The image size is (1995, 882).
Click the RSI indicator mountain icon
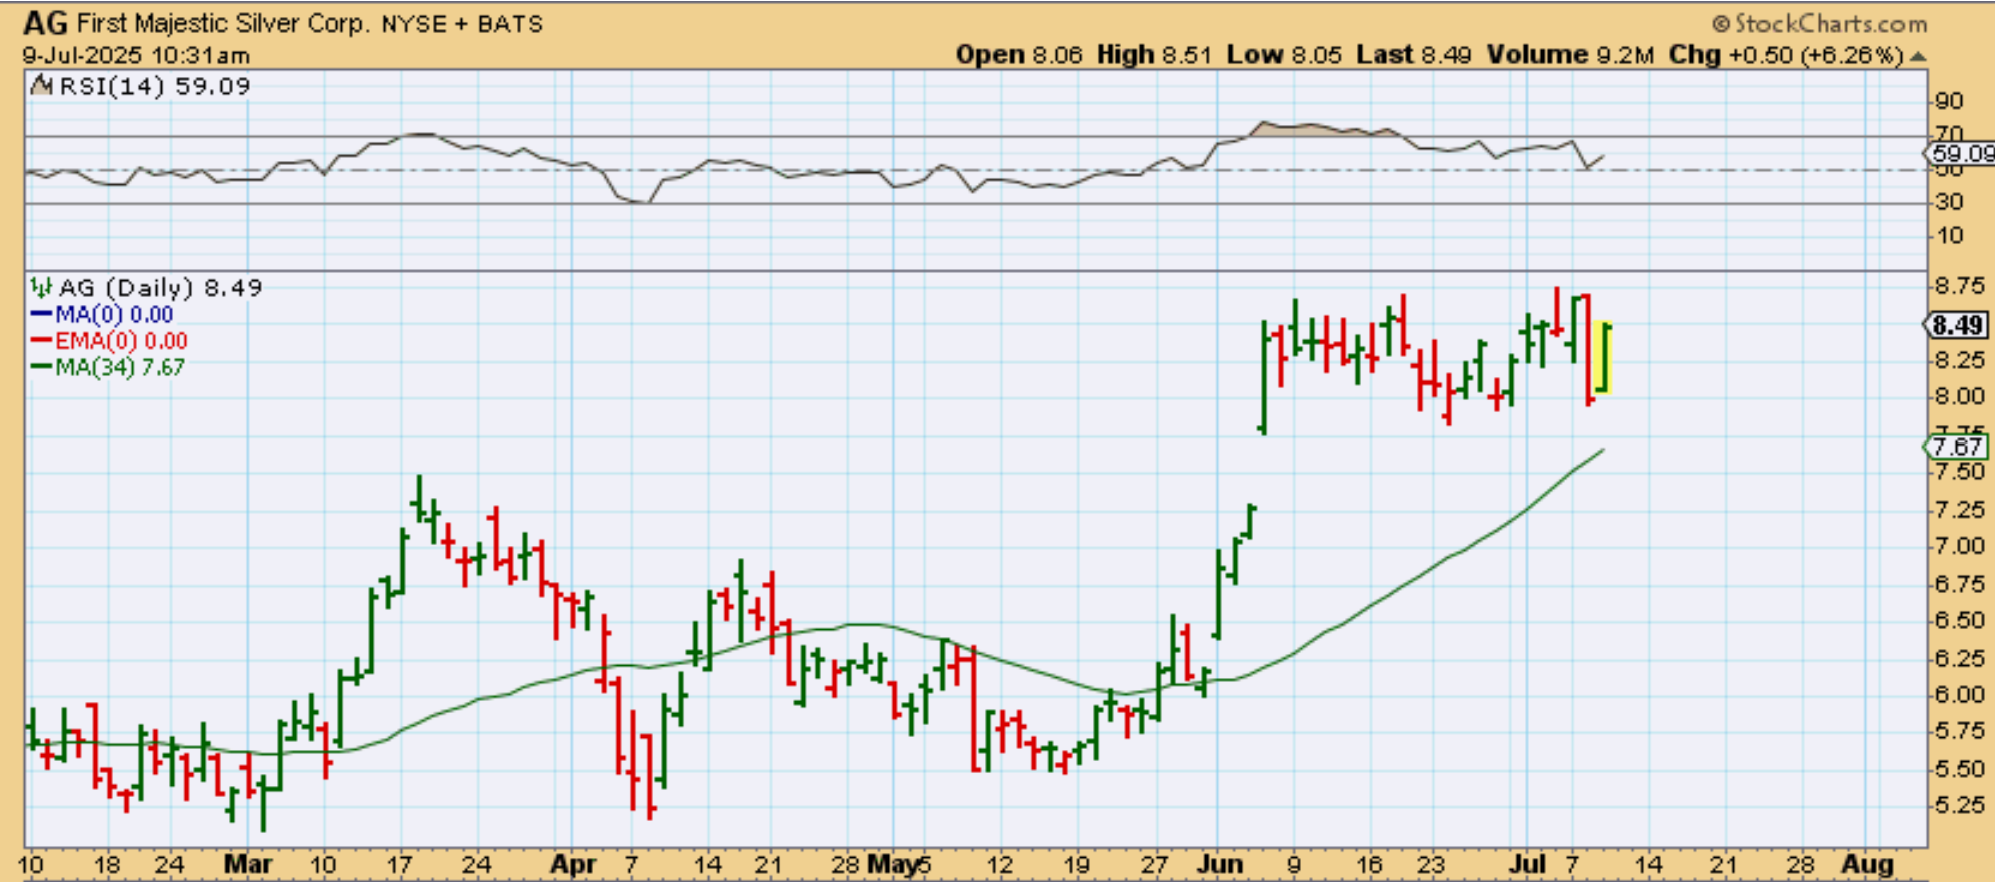(41, 86)
